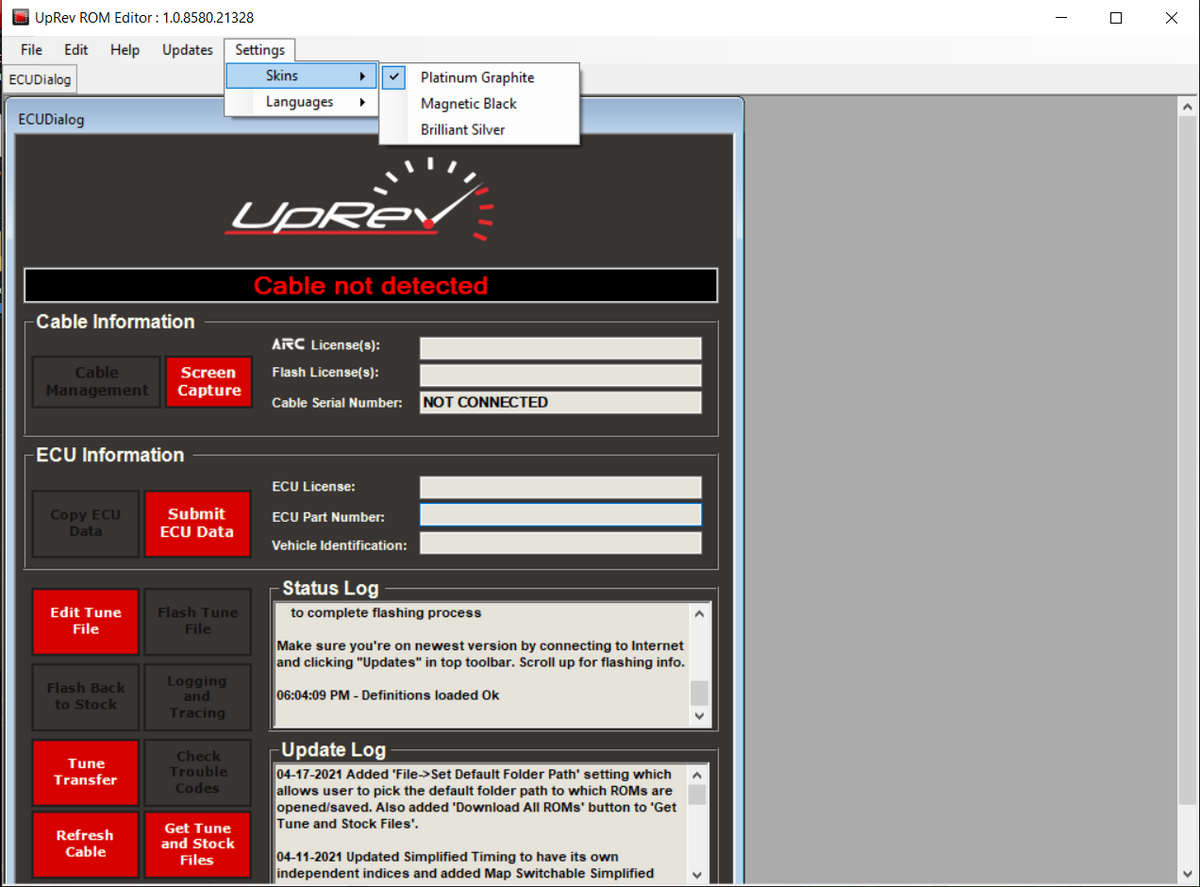Expand the Skins submenu

[x=300, y=75]
